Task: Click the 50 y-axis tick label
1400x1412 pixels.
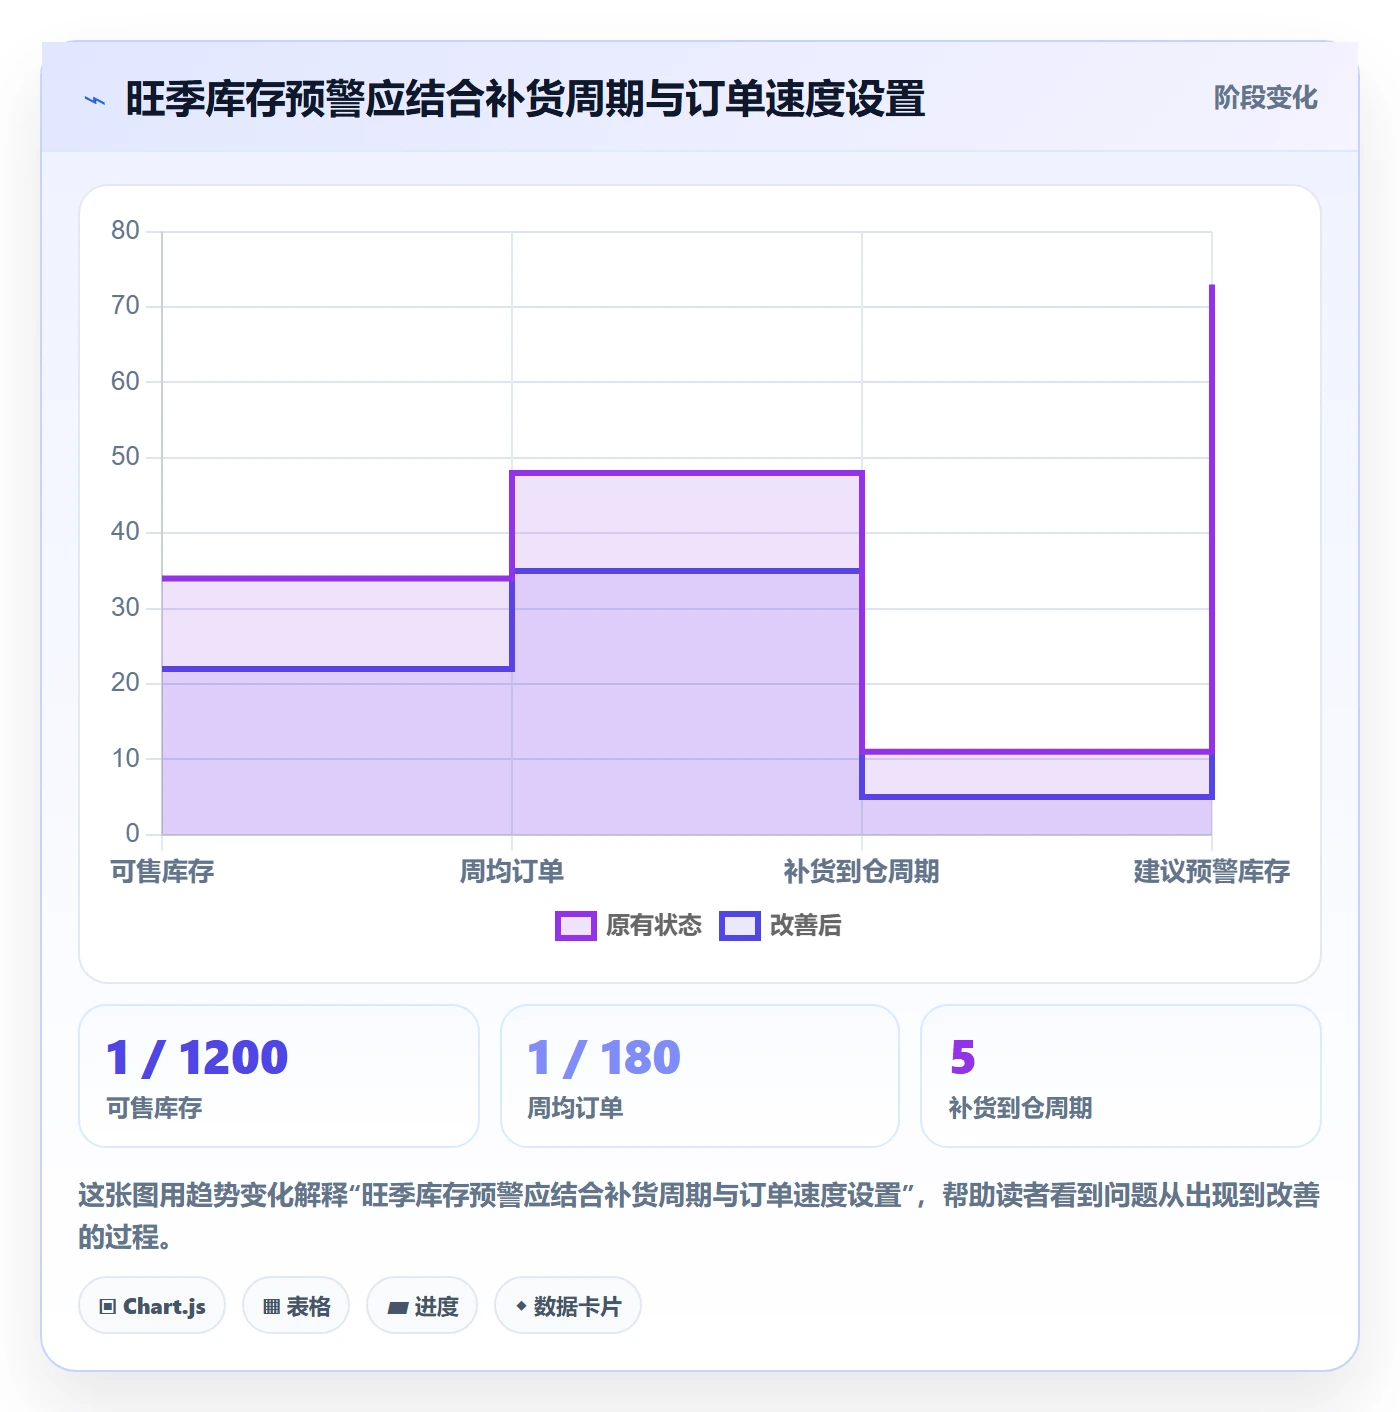Action: click(x=125, y=457)
